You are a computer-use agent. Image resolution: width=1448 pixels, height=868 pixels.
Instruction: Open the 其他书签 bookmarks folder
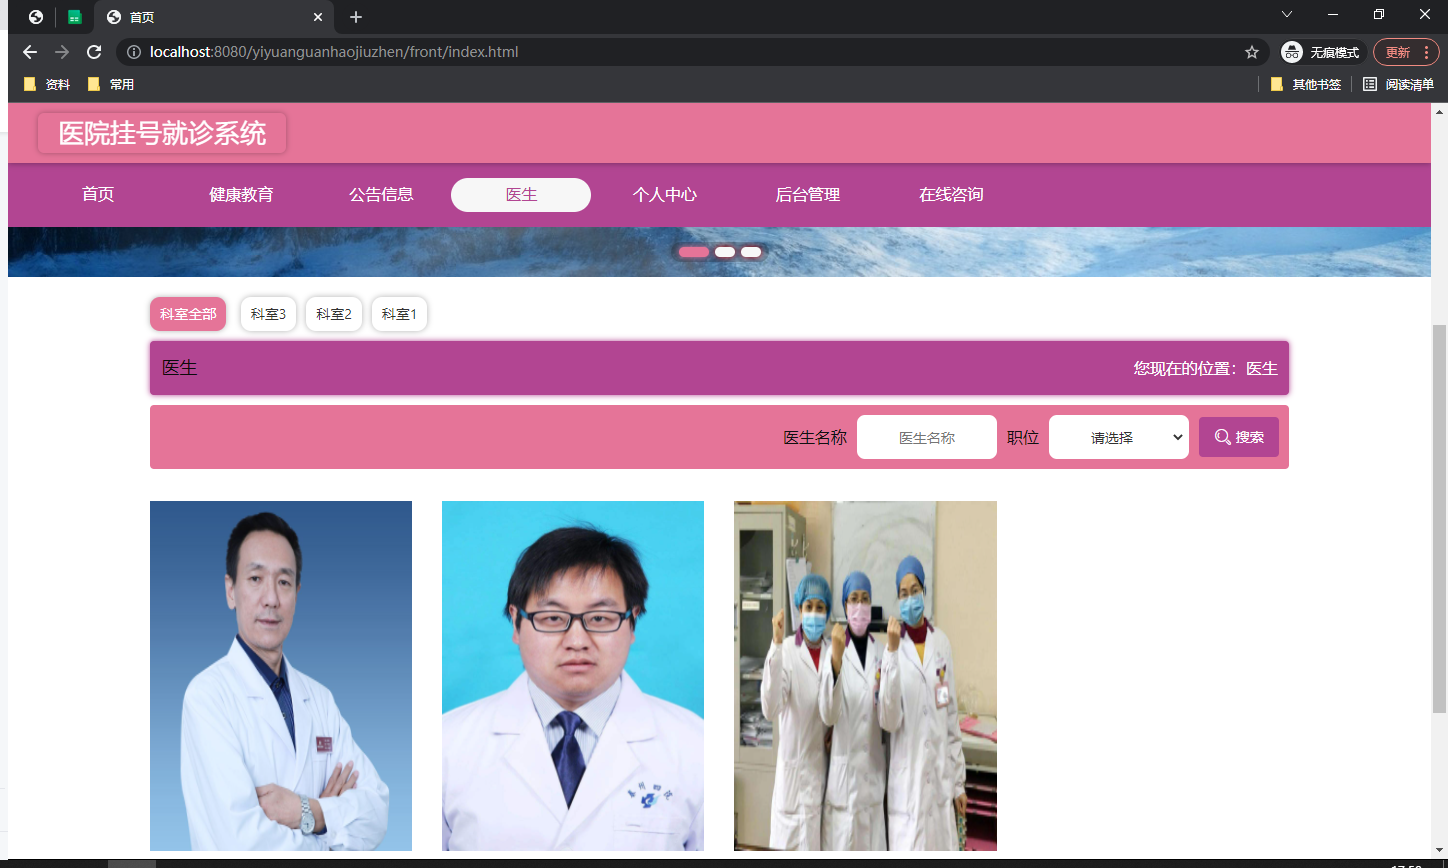(x=1306, y=85)
